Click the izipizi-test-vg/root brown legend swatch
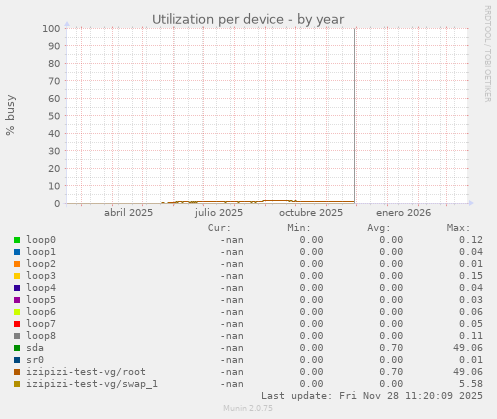 [17, 372]
